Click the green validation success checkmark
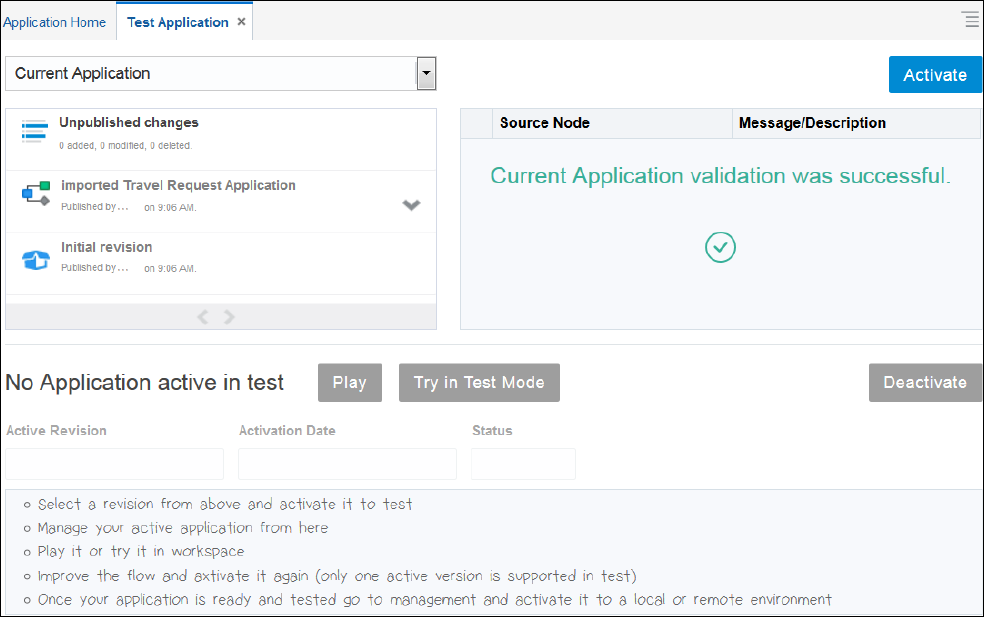Viewport: 984px width, 617px height. click(720, 247)
